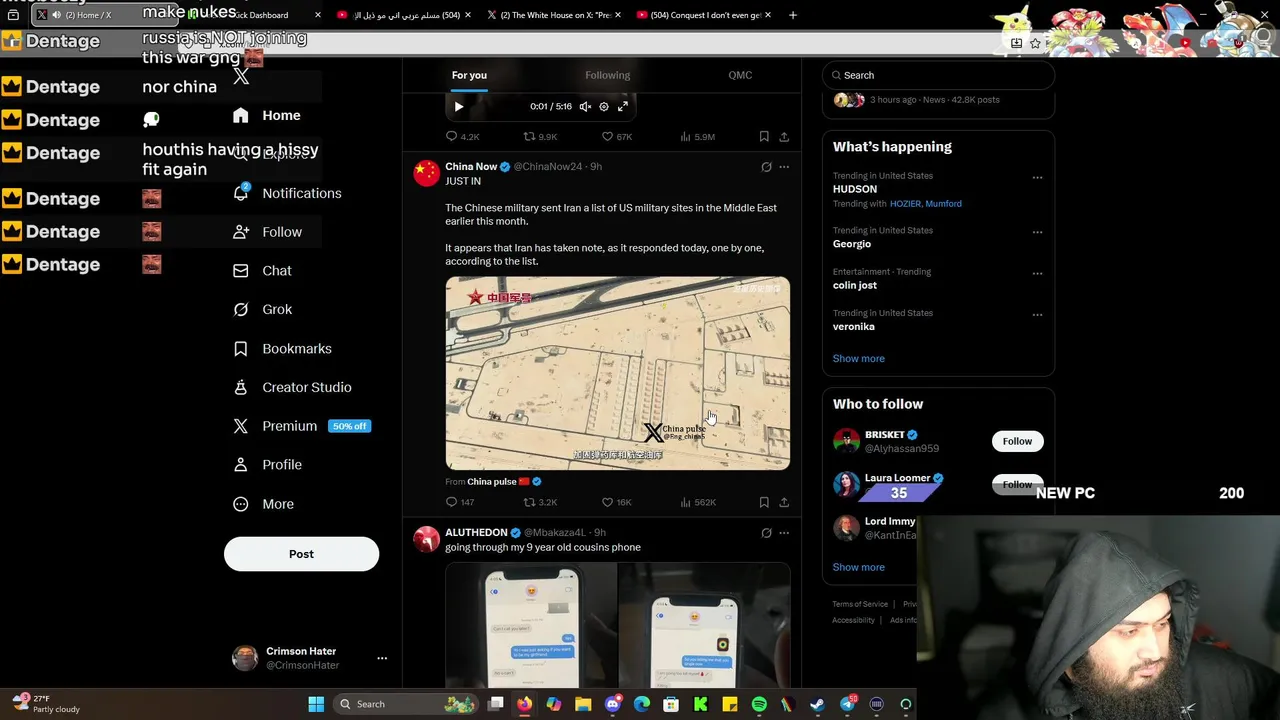Bookmark the China Now post
Screen dimensions: 1280x720
764,502
